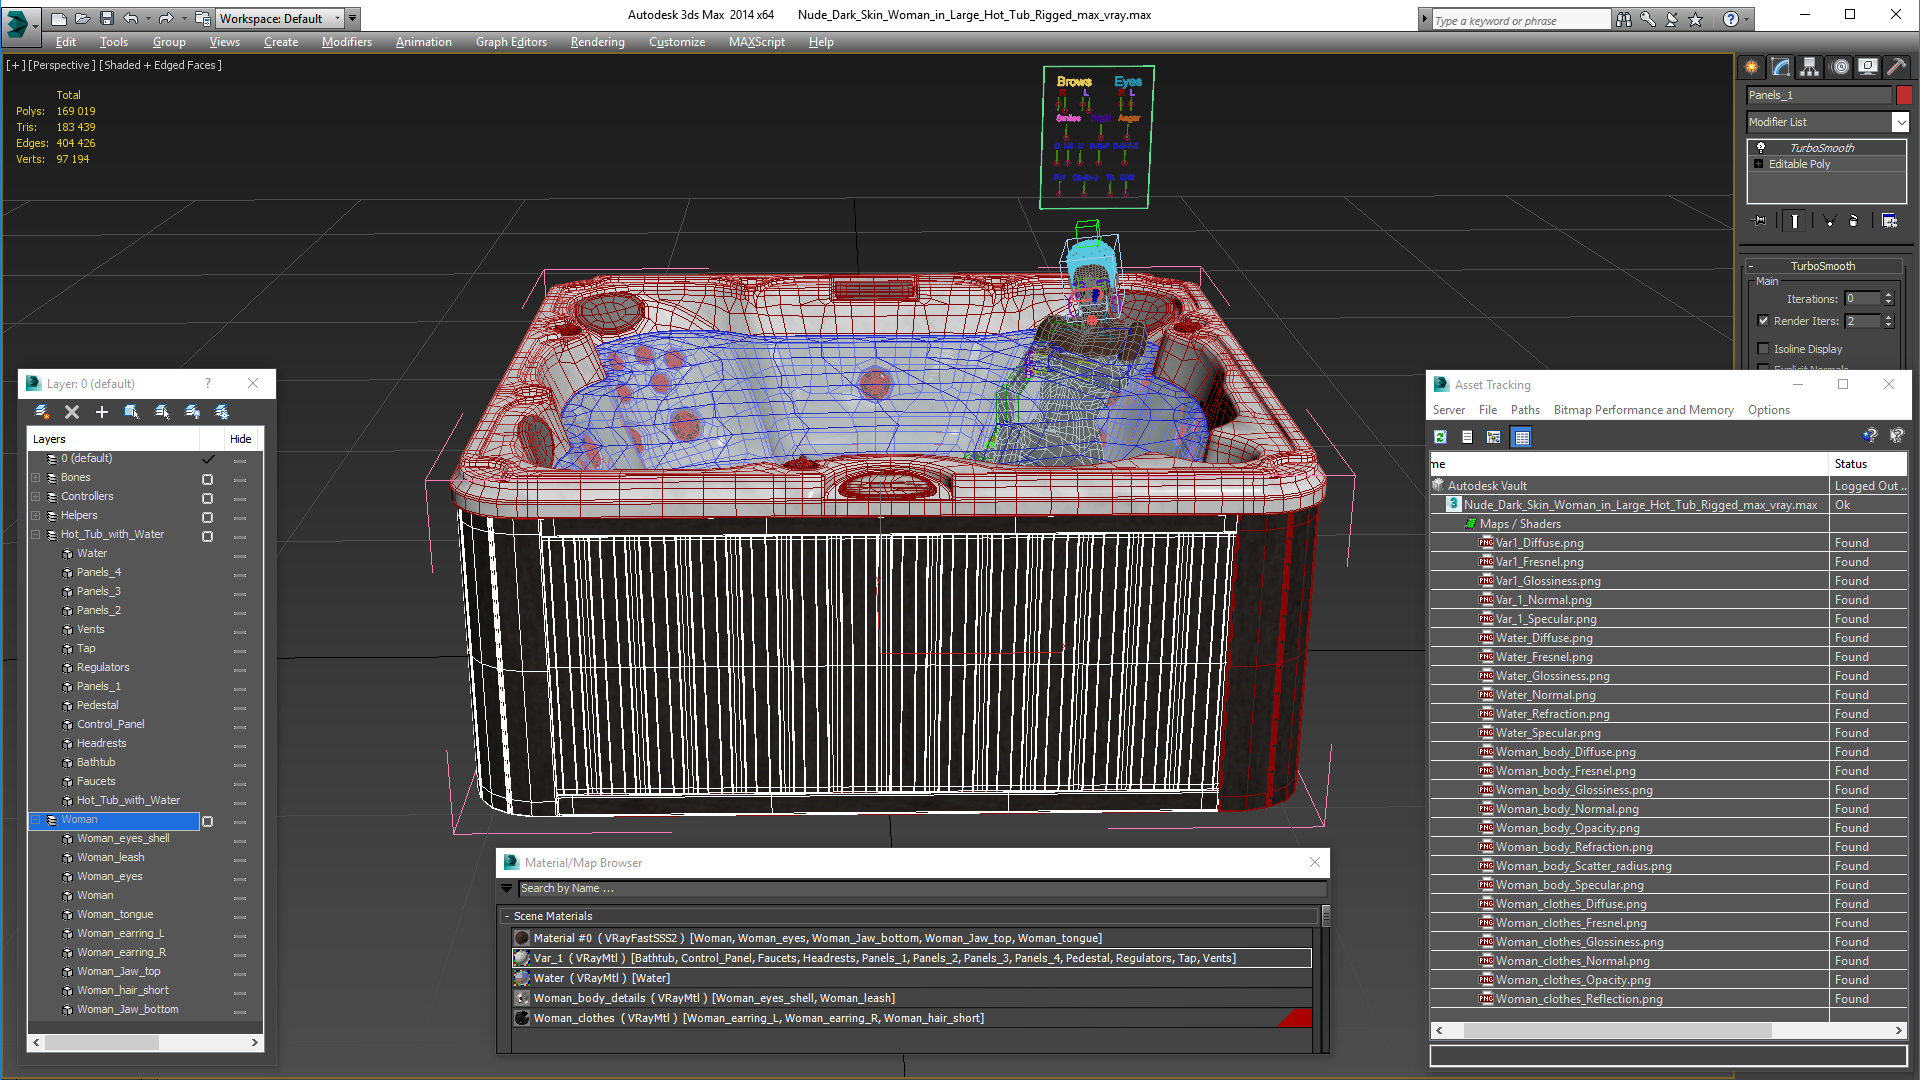Expand the Helpers layer tree
Screen dimensions: 1920x1080
coord(36,516)
